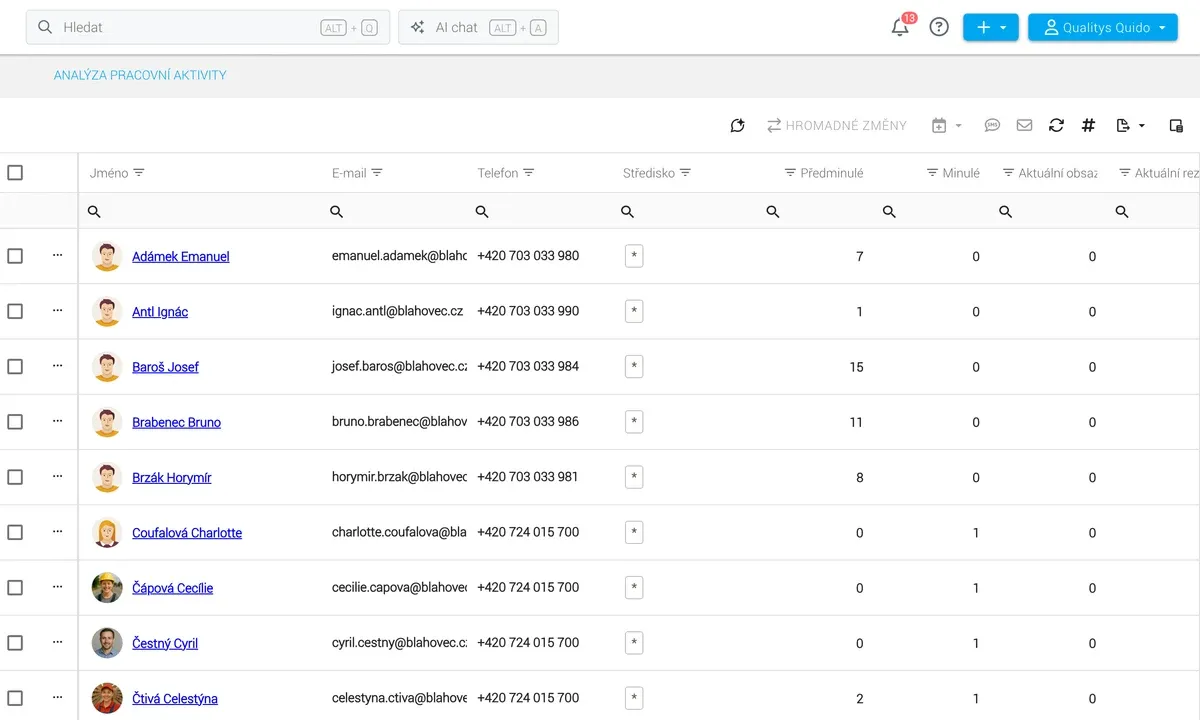Open the help question mark icon

click(x=939, y=27)
